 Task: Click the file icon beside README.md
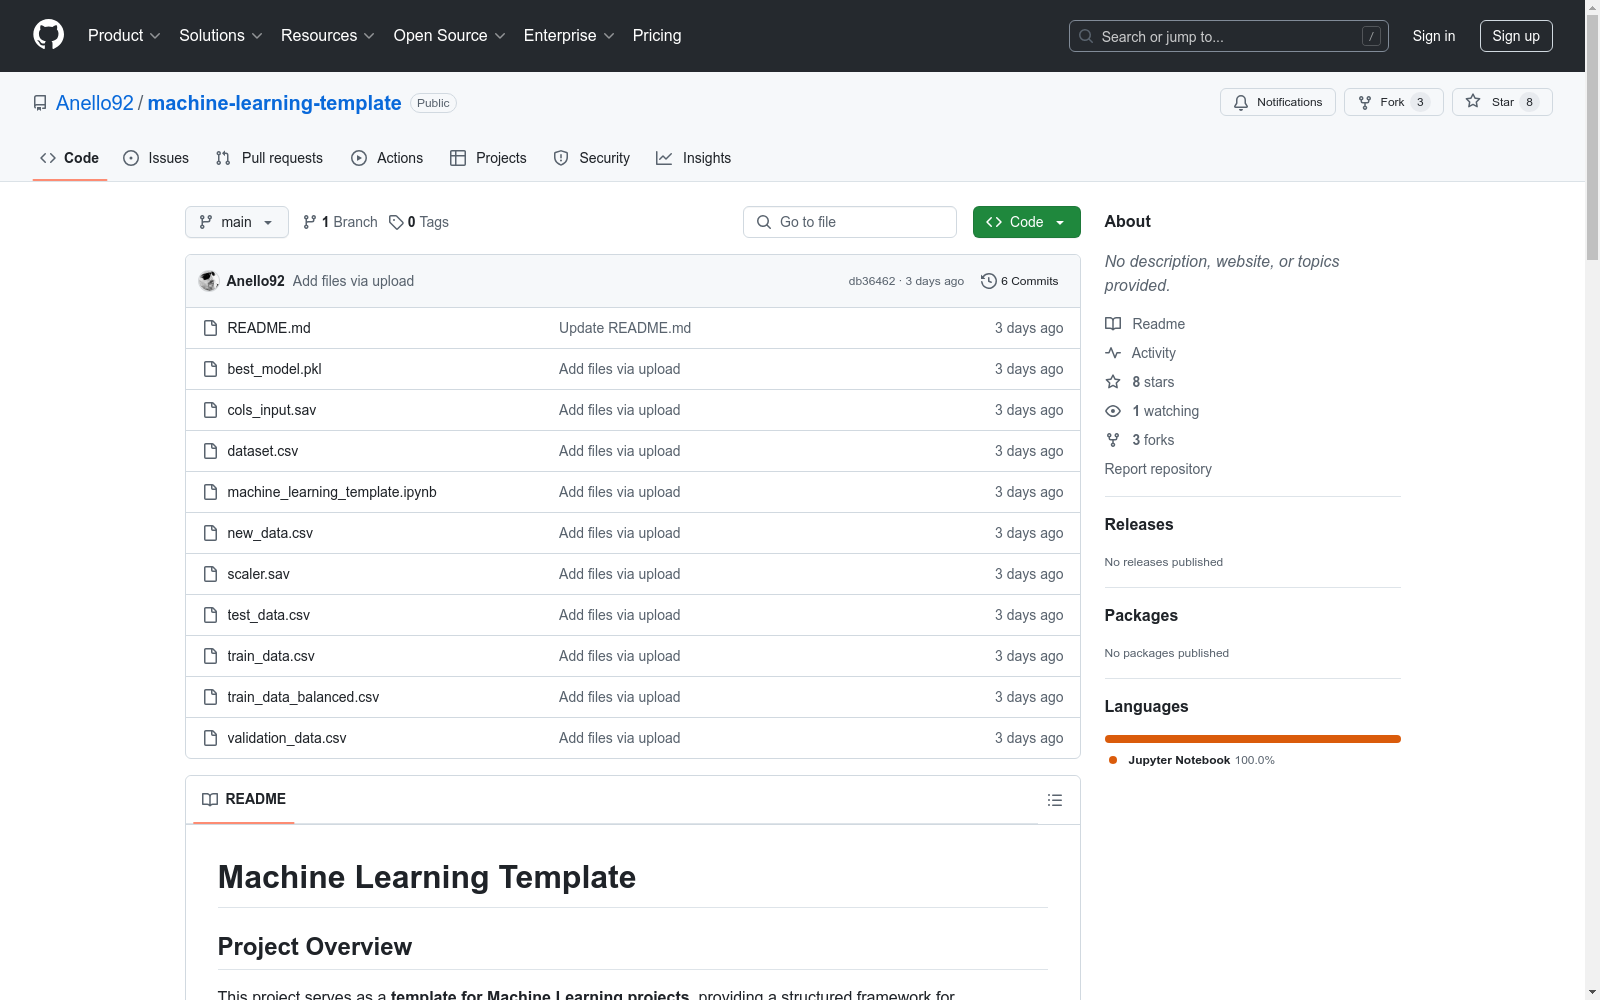[x=210, y=328]
